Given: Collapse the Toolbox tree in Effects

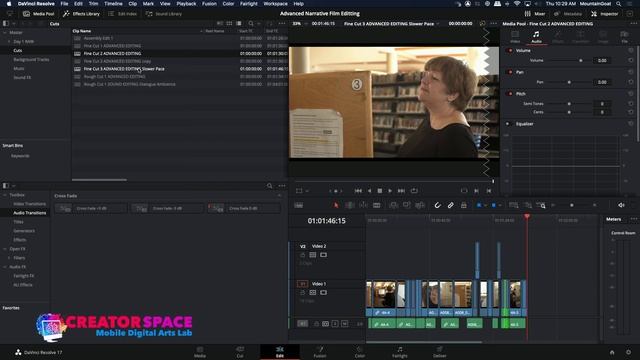Looking at the screenshot, I should click(x=4, y=195).
